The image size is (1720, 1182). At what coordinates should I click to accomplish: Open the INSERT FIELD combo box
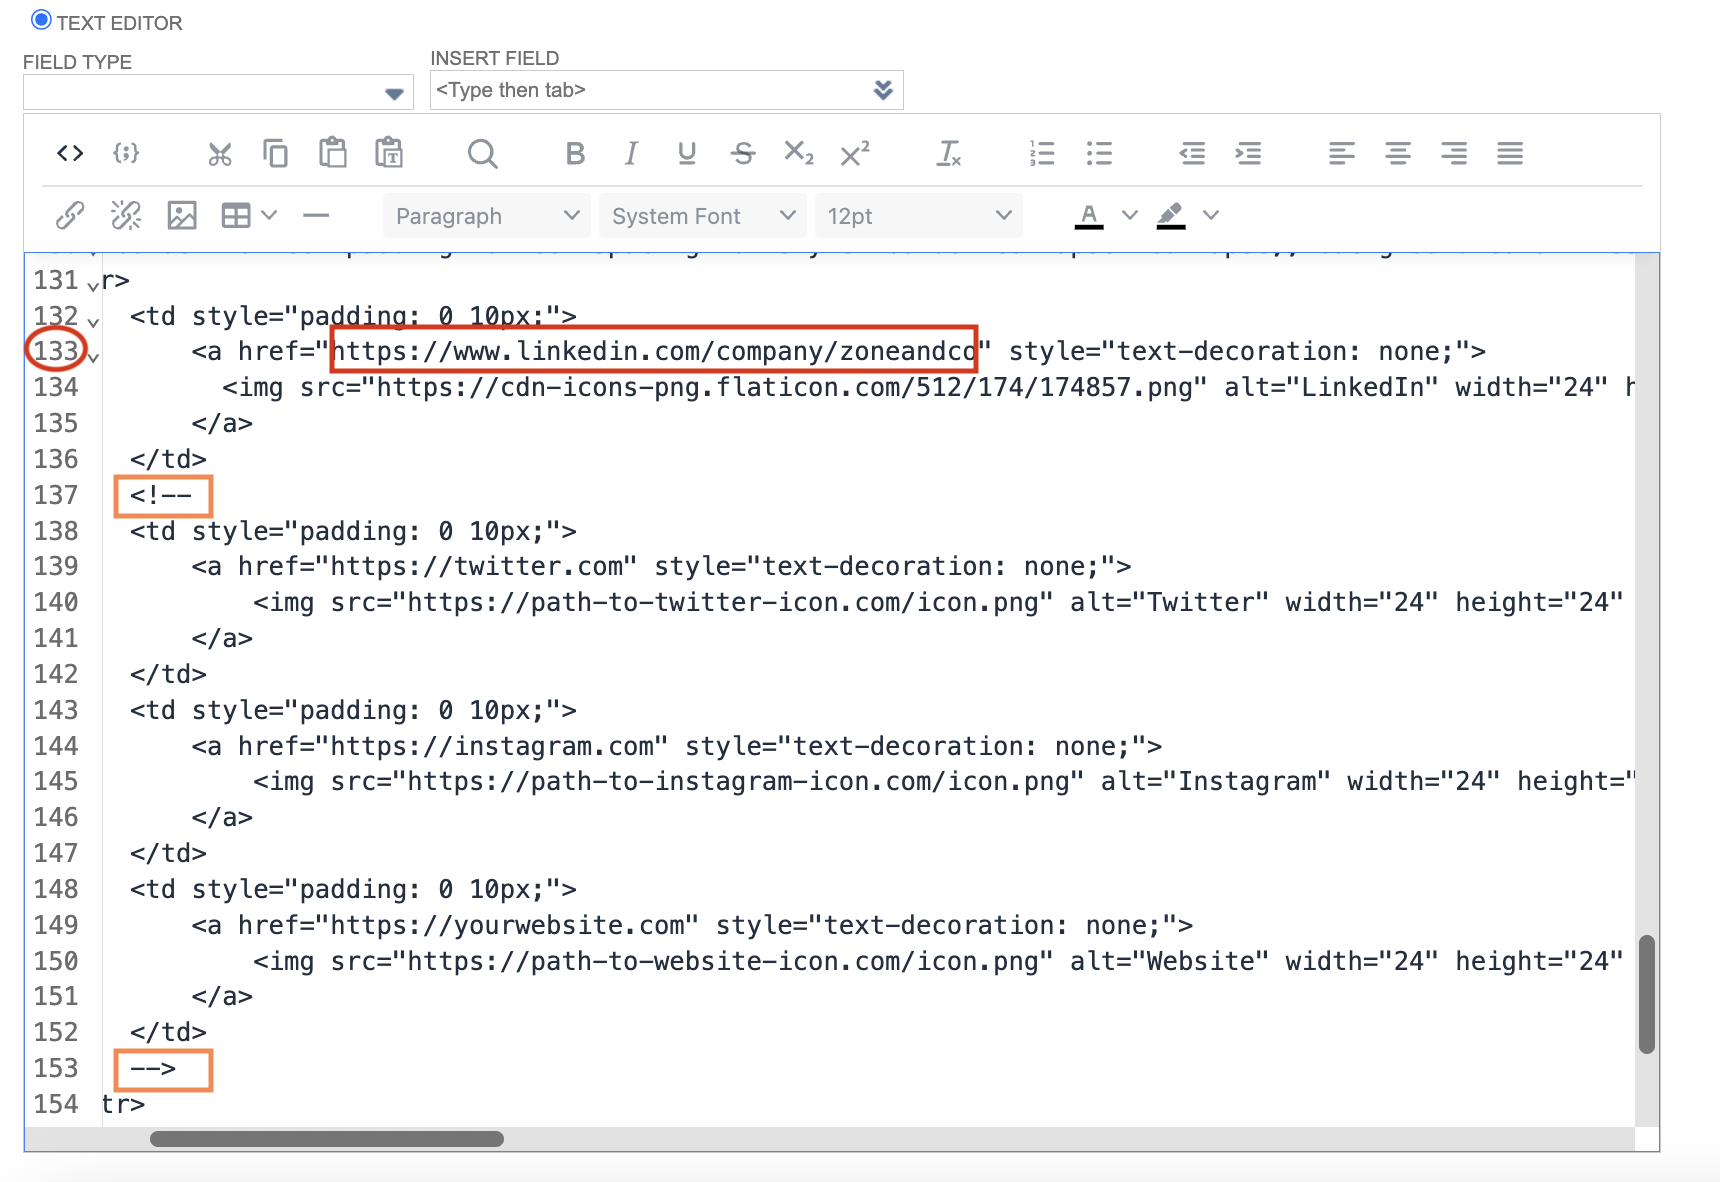pos(666,90)
